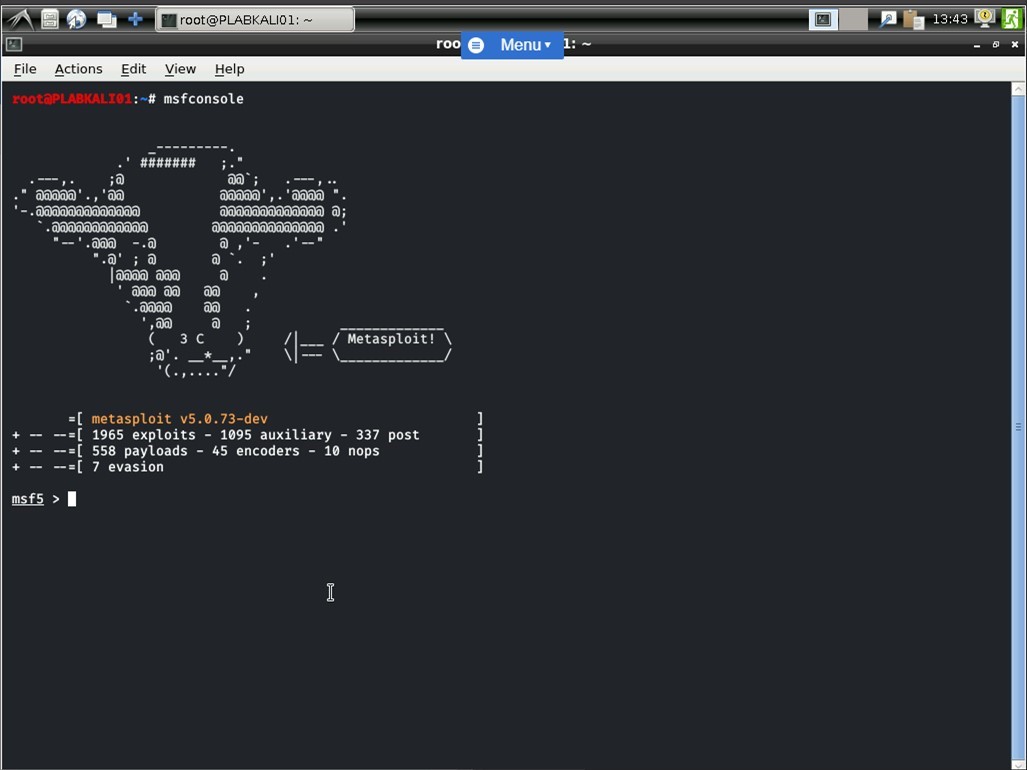
Task: Click the terminal vertical scrollbar
Action: pos(1019,426)
